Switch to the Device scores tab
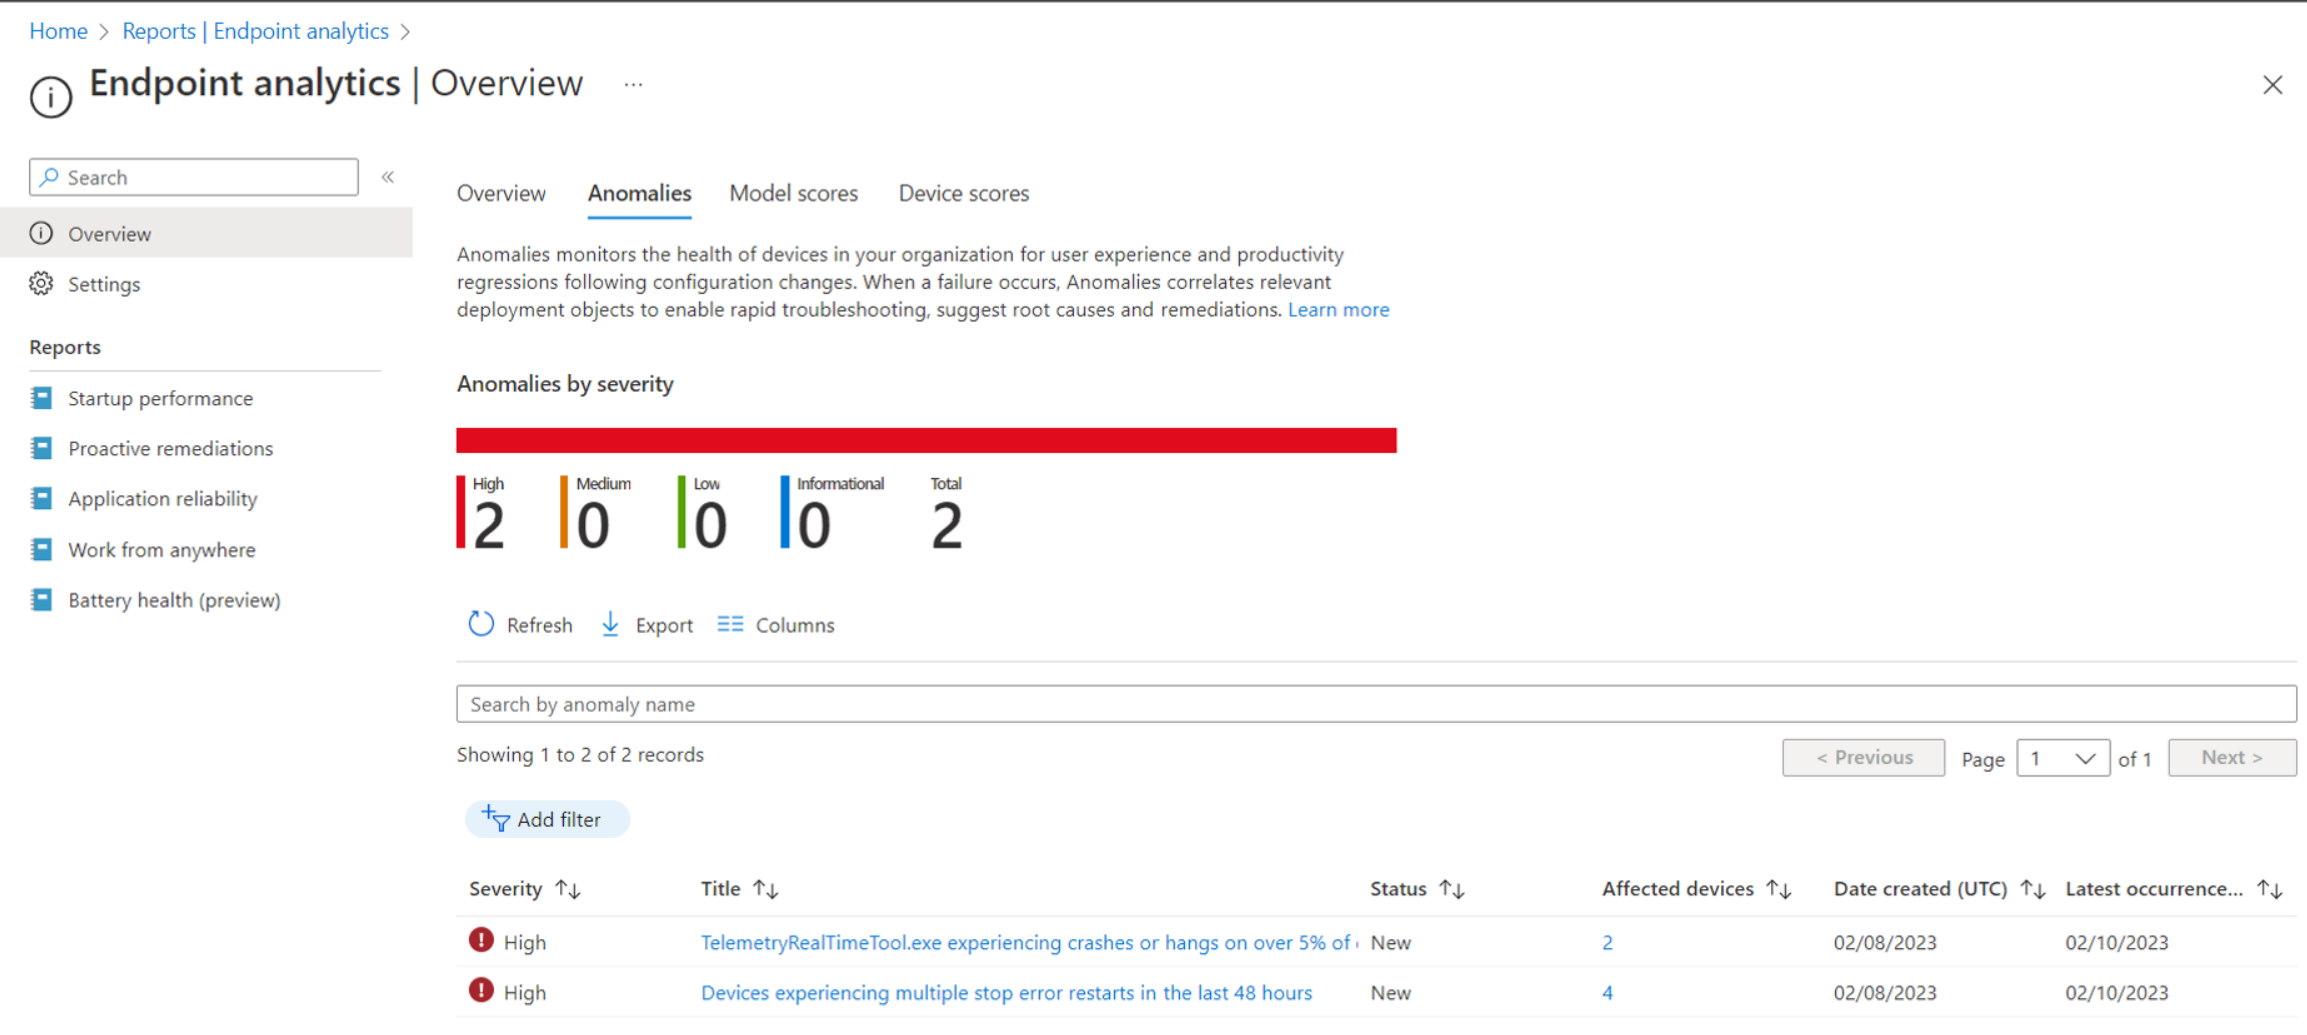The image size is (2307, 1035). tap(962, 193)
